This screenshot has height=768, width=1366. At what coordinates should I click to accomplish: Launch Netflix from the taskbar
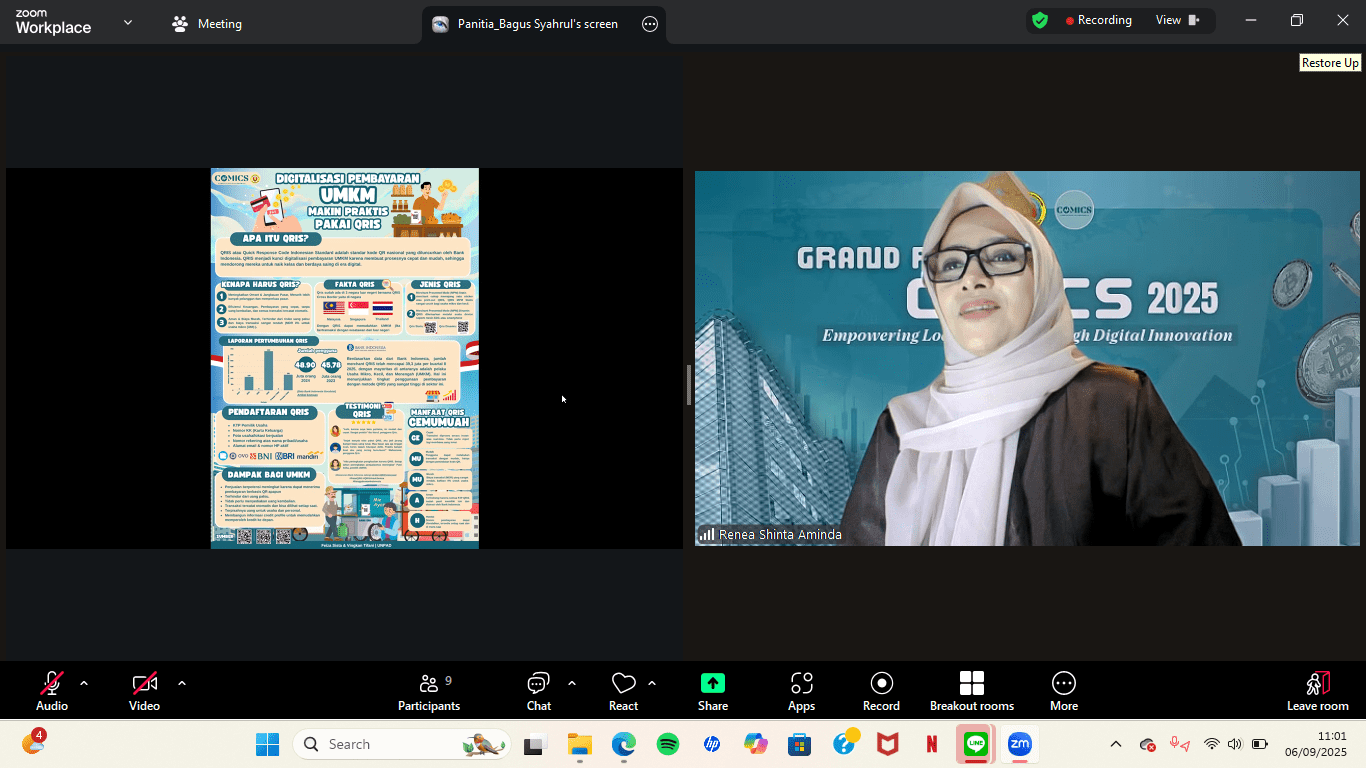(x=932, y=744)
